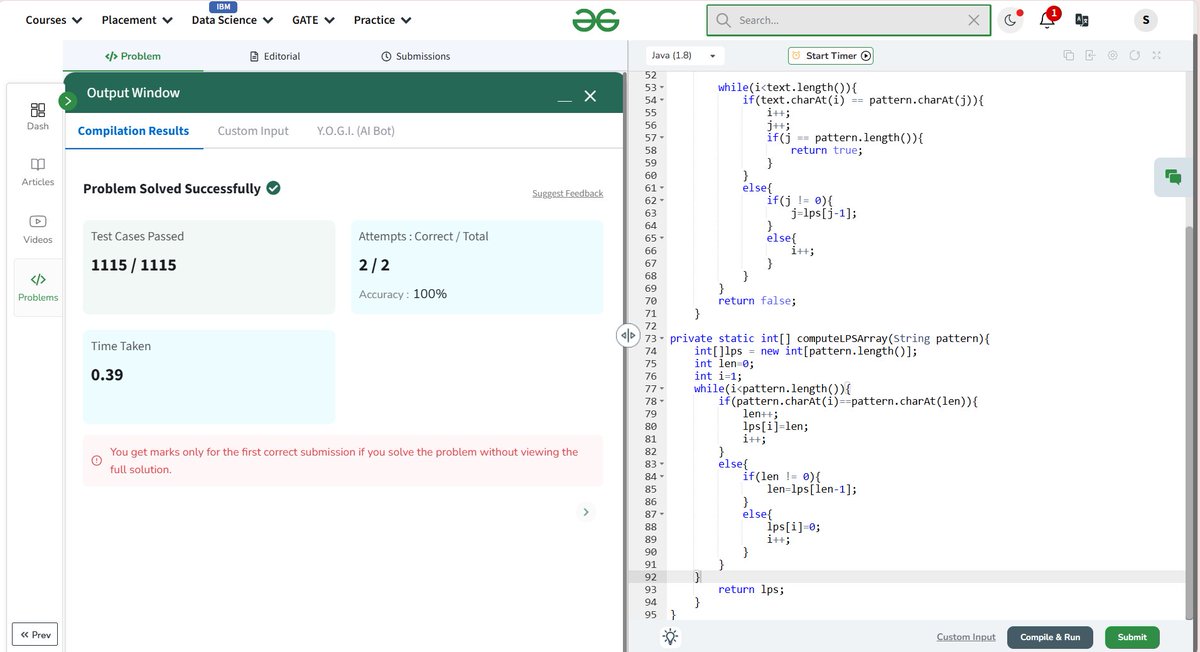Clear the search box with the X

click(974, 20)
